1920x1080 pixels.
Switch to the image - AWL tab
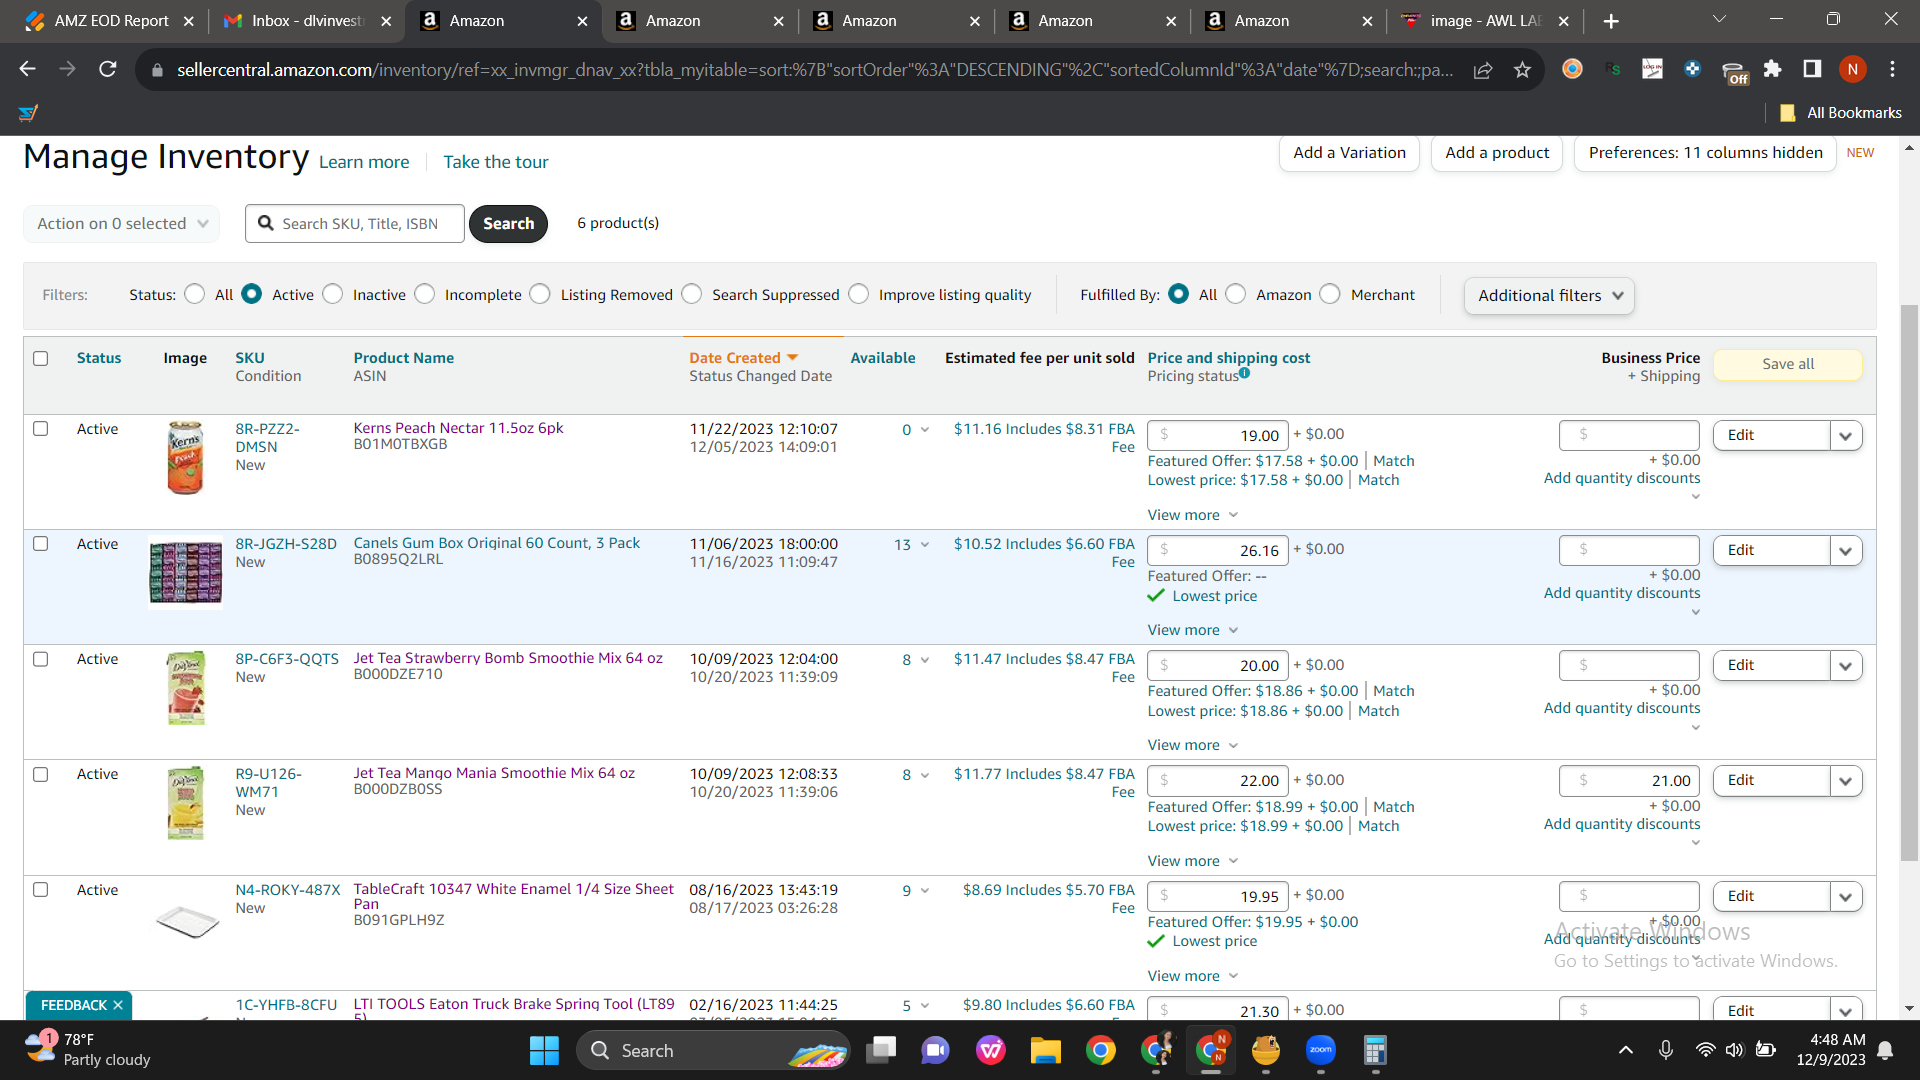(1486, 21)
